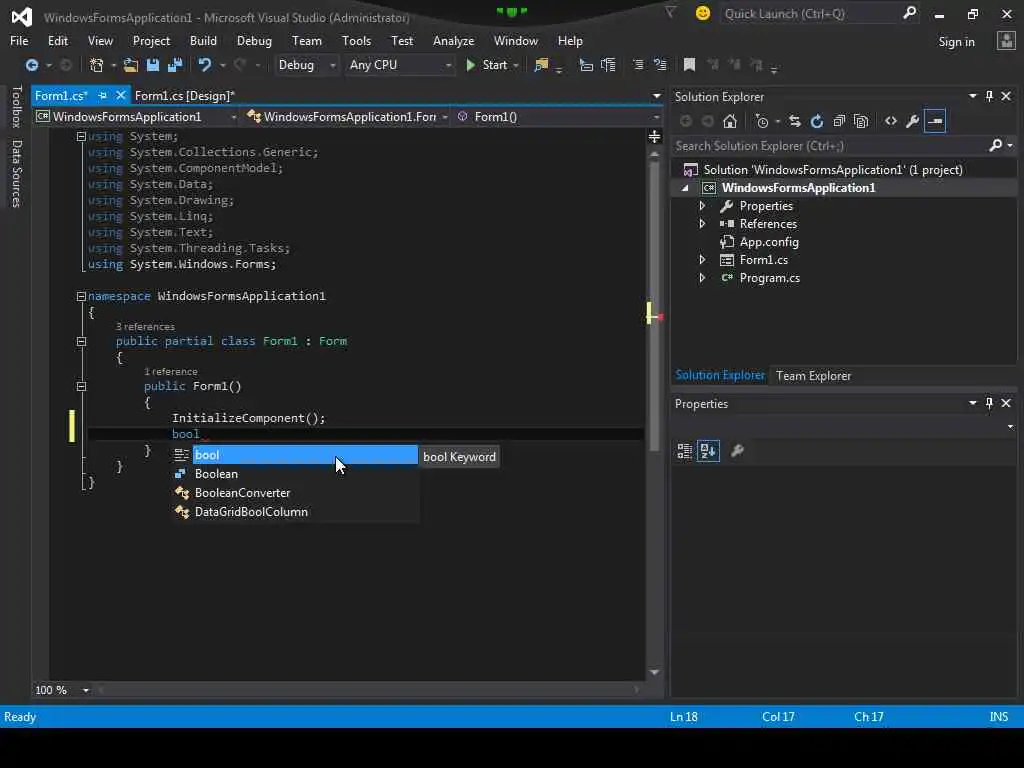This screenshot has height=768, width=1024.
Task: Click the Search Solution Explorer field
Action: pos(829,146)
